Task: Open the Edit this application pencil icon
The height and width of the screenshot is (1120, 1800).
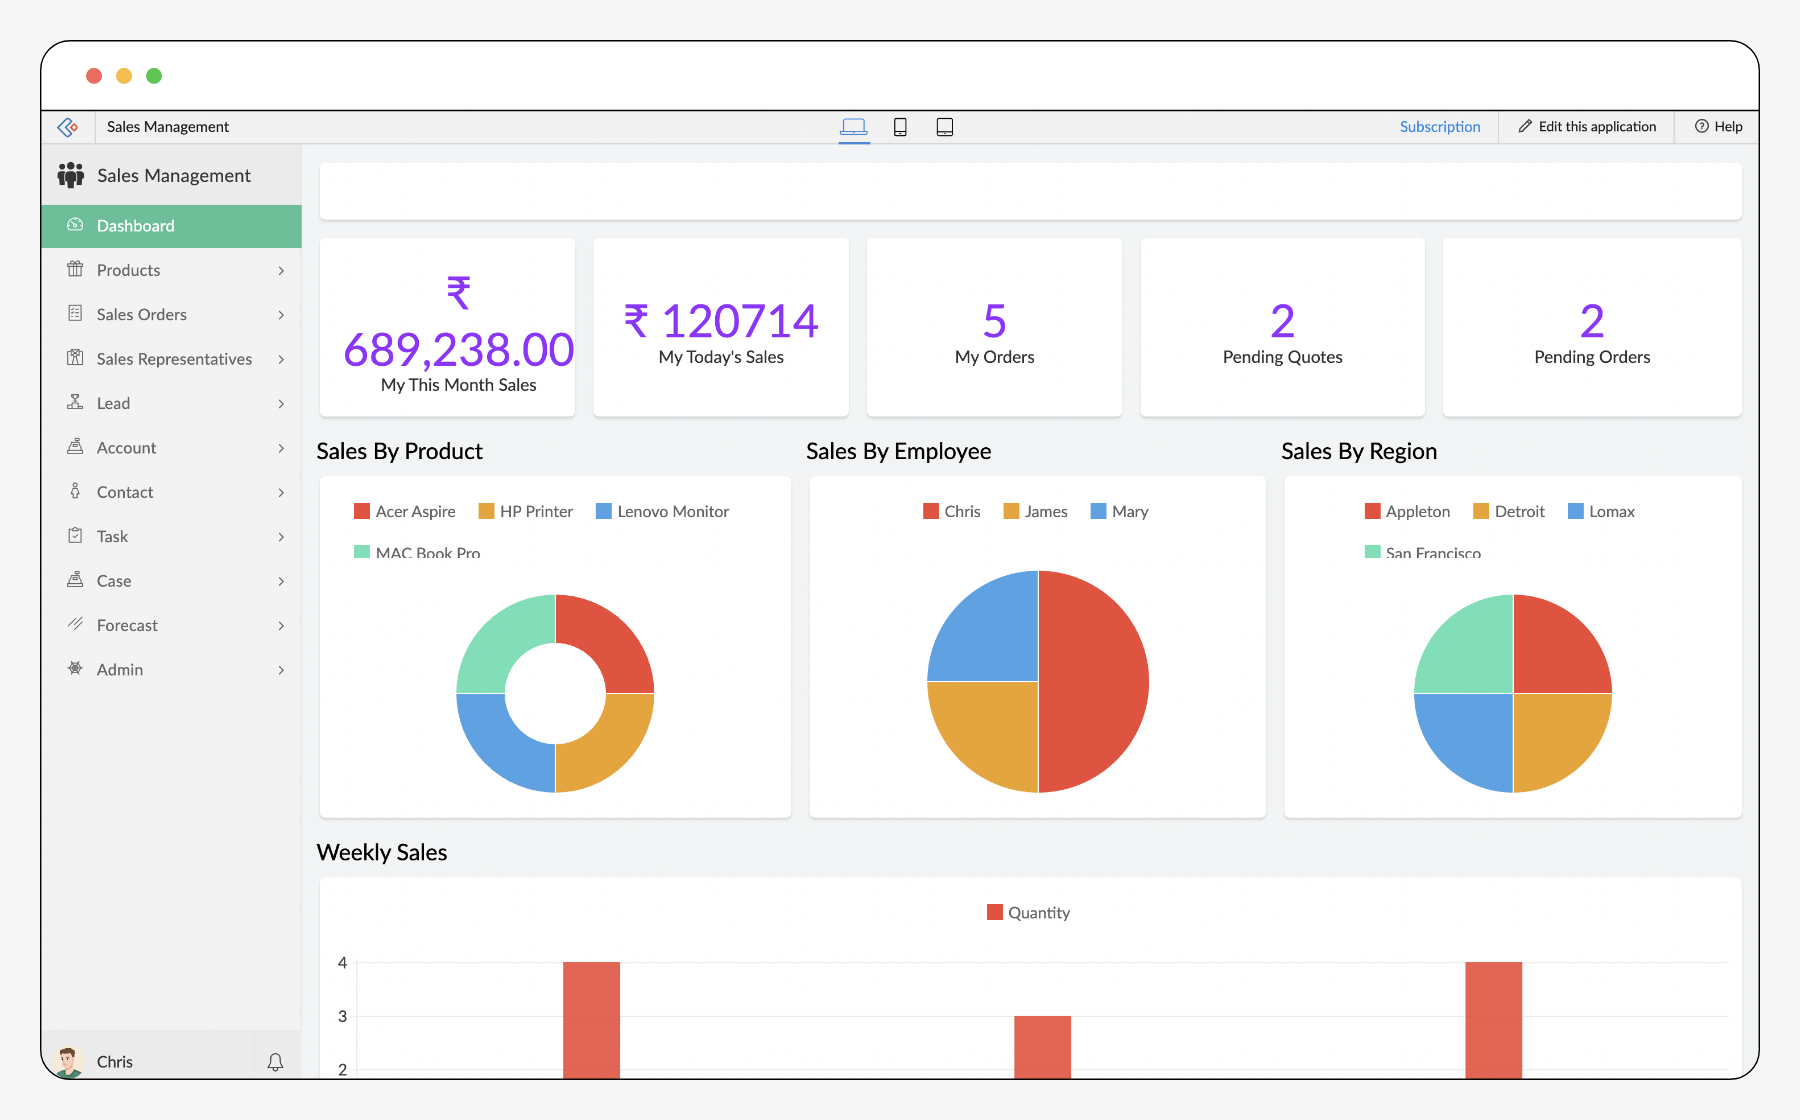Action: click(x=1523, y=126)
